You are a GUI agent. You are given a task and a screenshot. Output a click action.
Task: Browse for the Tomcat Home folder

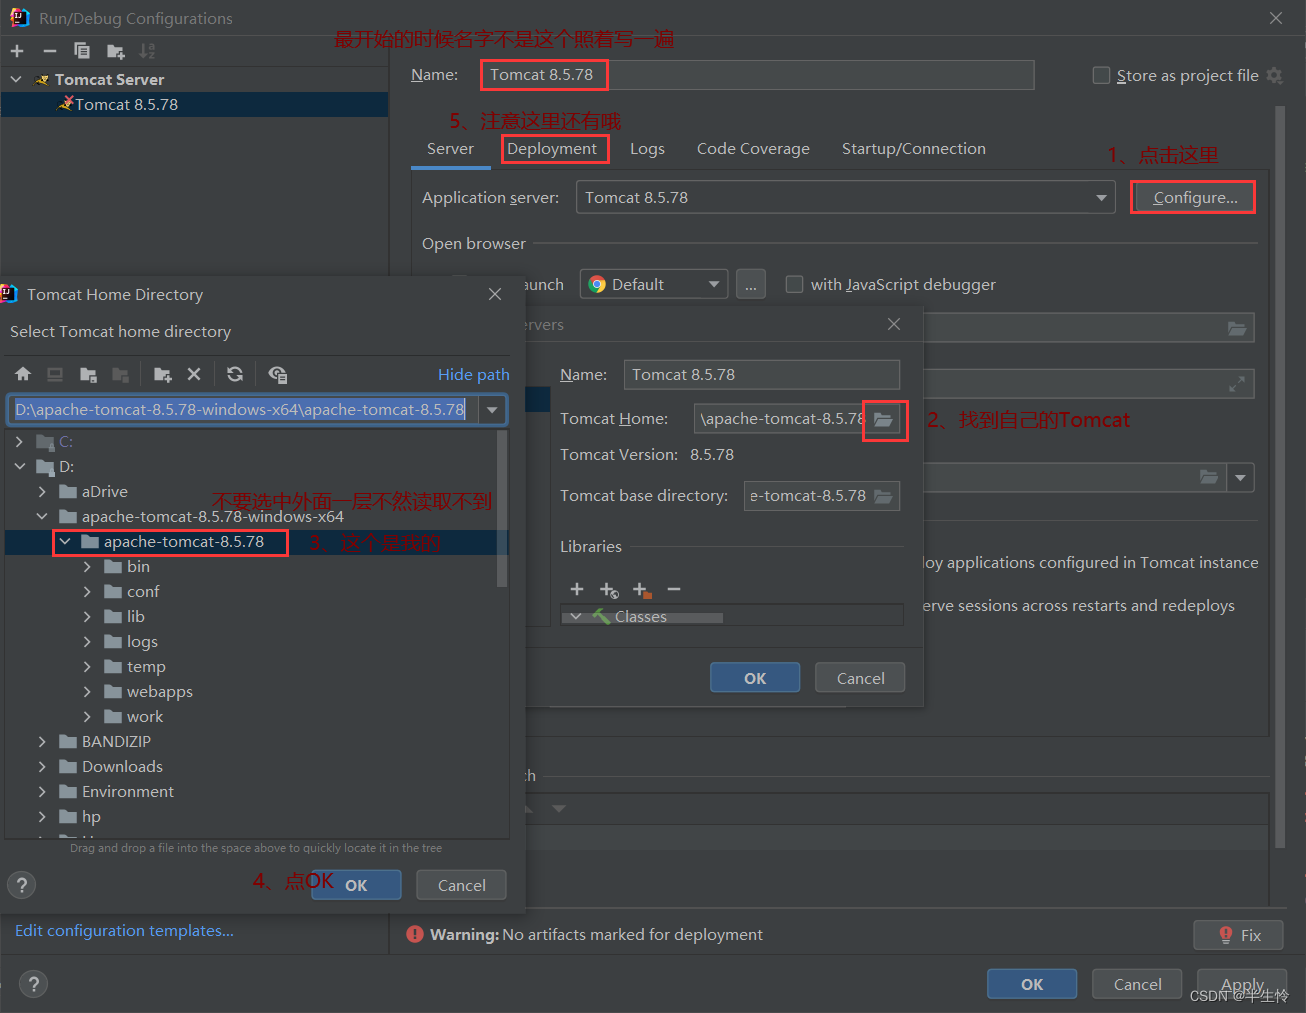click(x=883, y=419)
